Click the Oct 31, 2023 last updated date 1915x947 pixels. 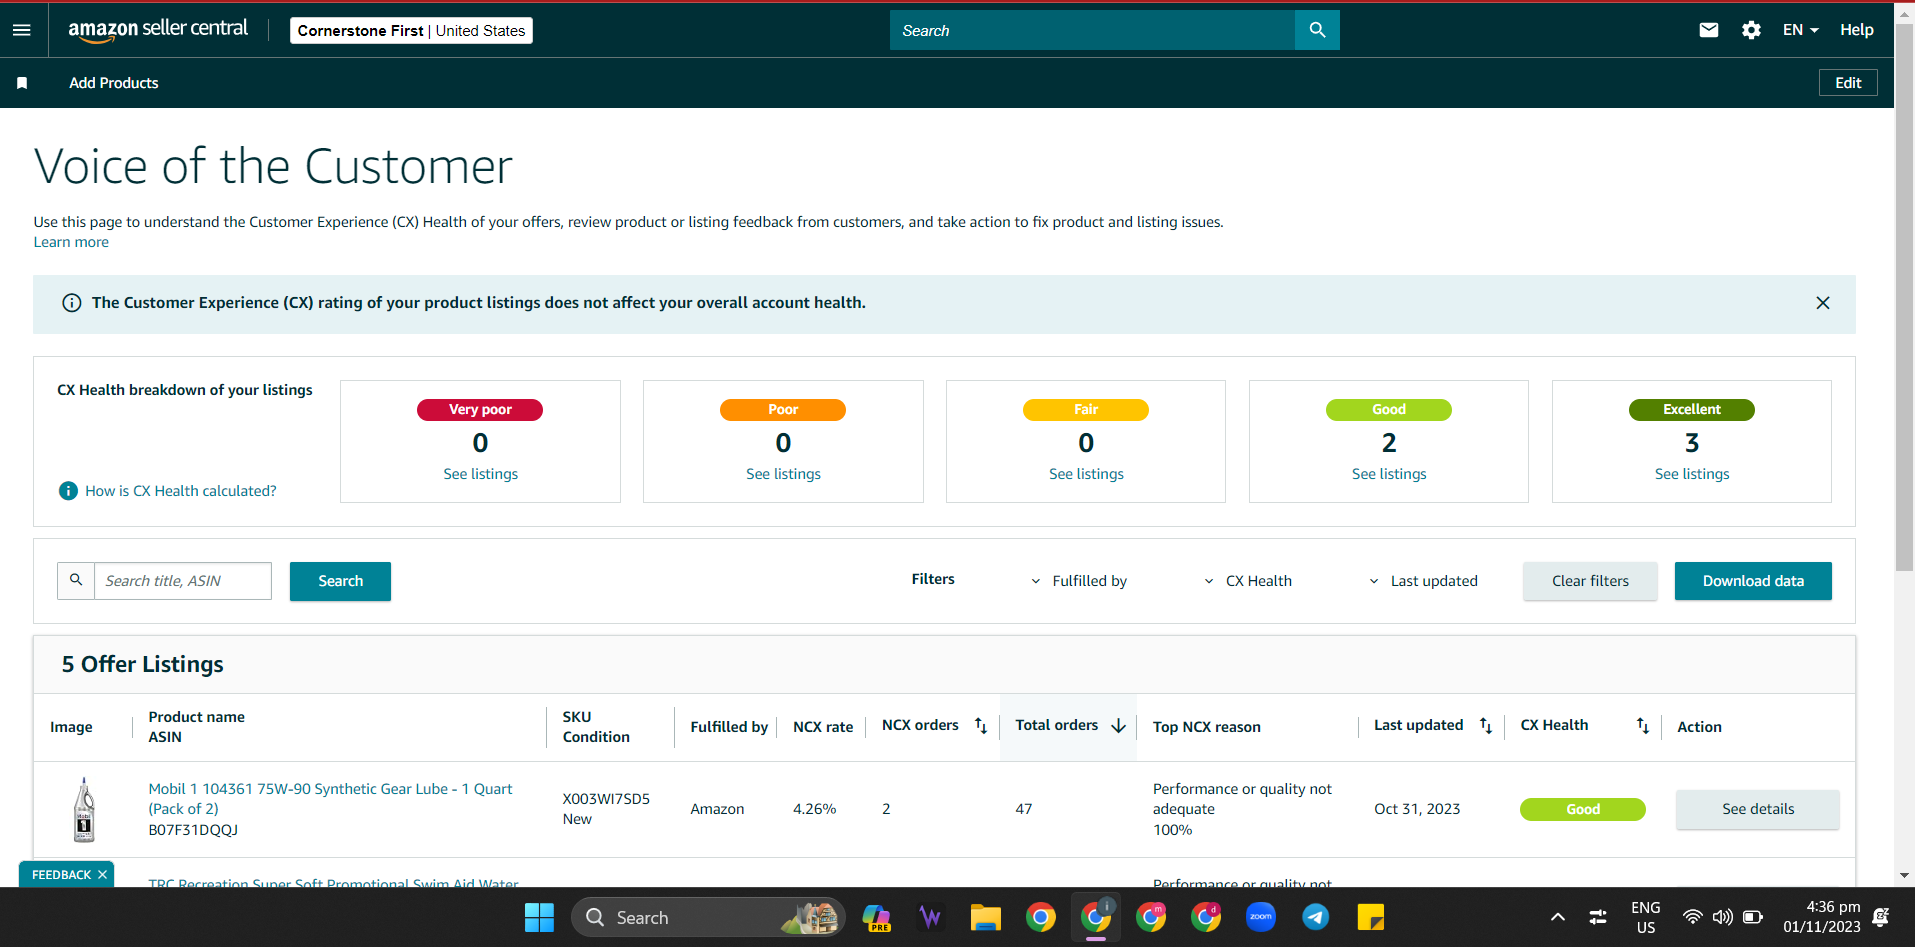1417,809
